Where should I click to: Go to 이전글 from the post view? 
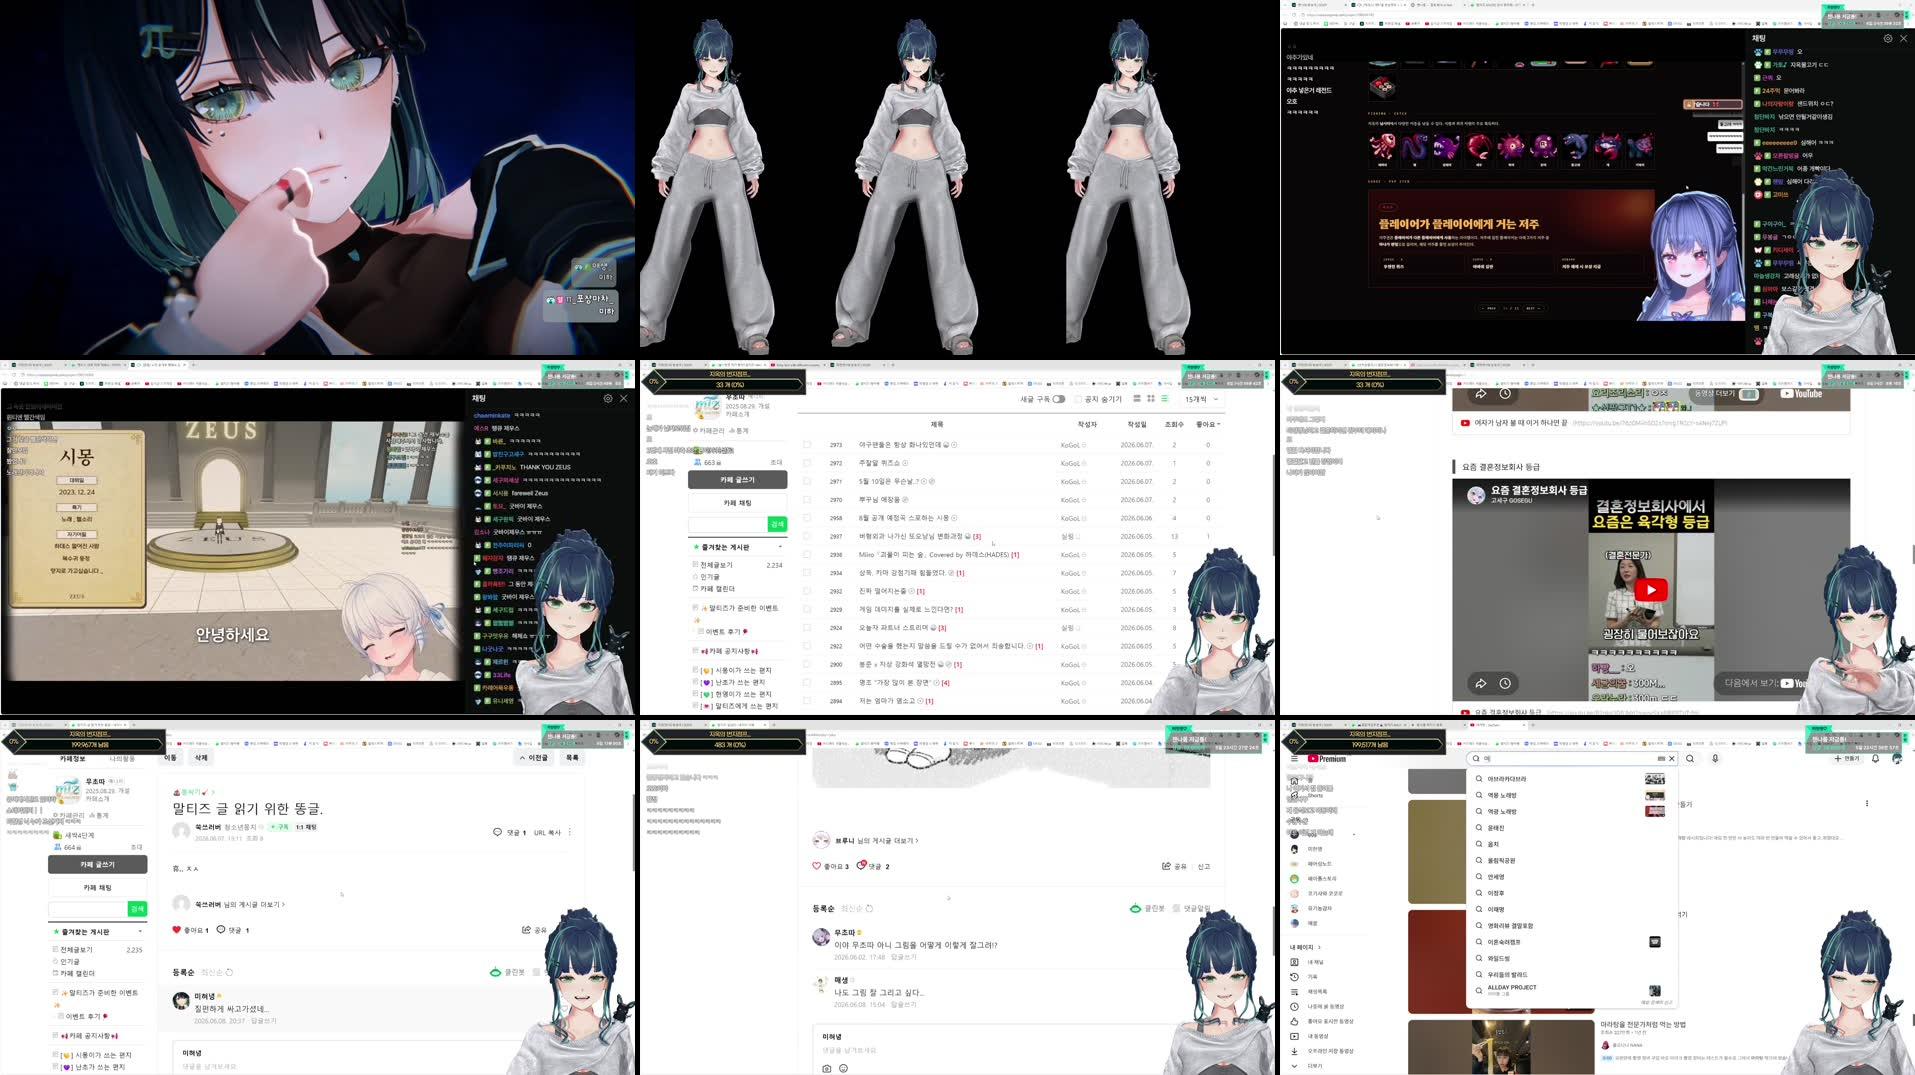[x=534, y=758]
